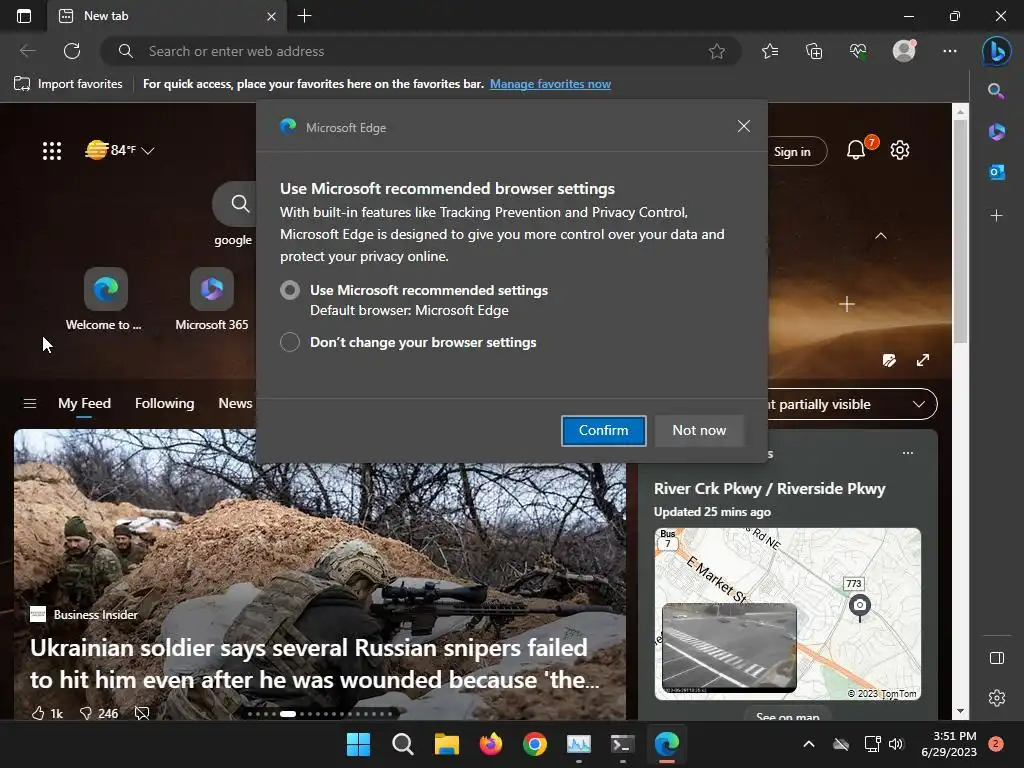Open the partially visible layout dropdown
The image size is (1024, 768).
[x=852, y=404]
